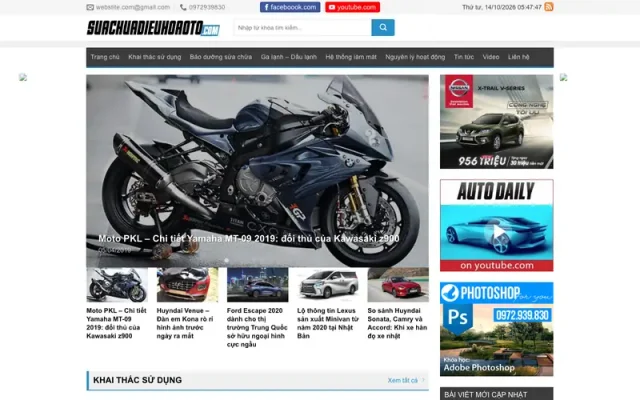This screenshot has height=400, width=640.
Task: Click the Moto PKL Yamaha MT-09 title link
Action: tap(116, 323)
